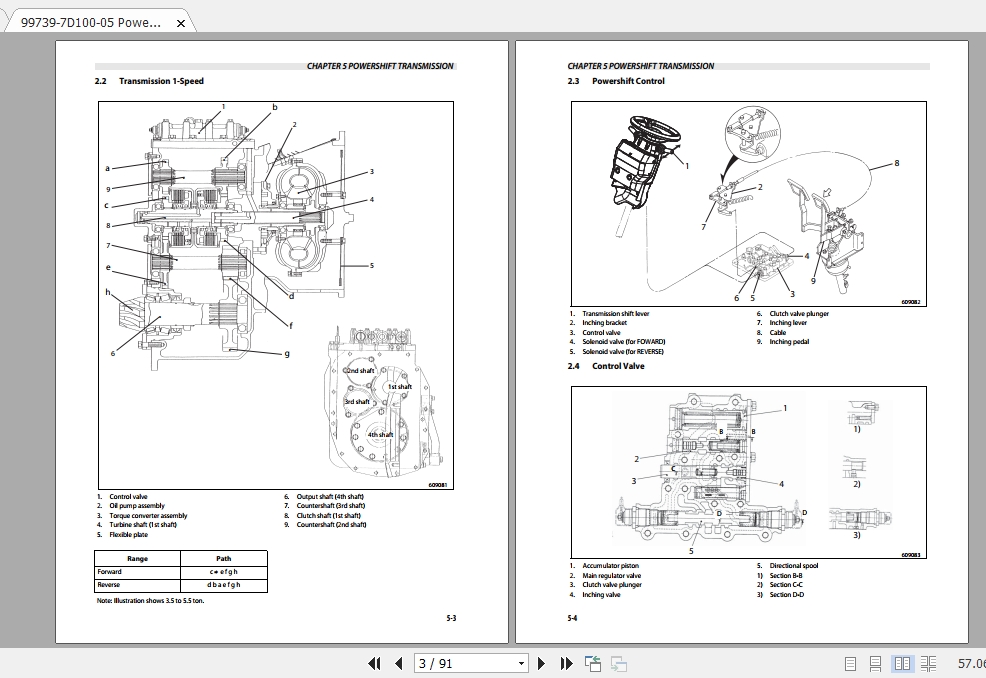This screenshot has width=986, height=678.
Task: Click the legend text 'Flexible plate'
Action: click(x=129, y=535)
